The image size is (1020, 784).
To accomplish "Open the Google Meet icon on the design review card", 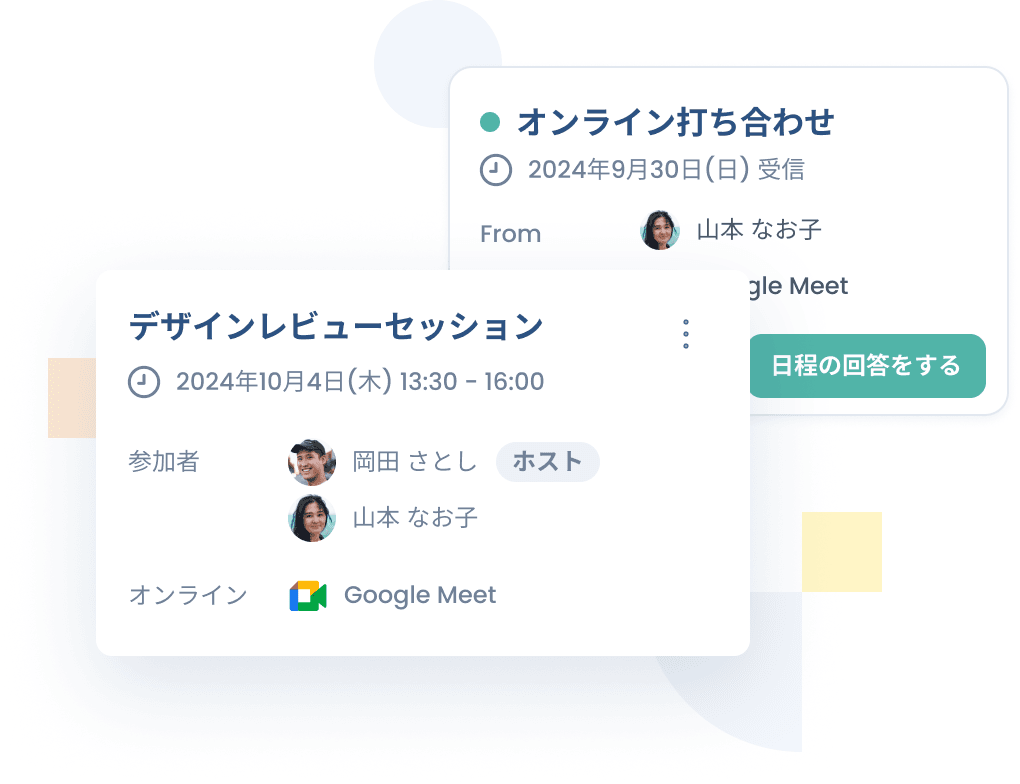I will (310, 595).
